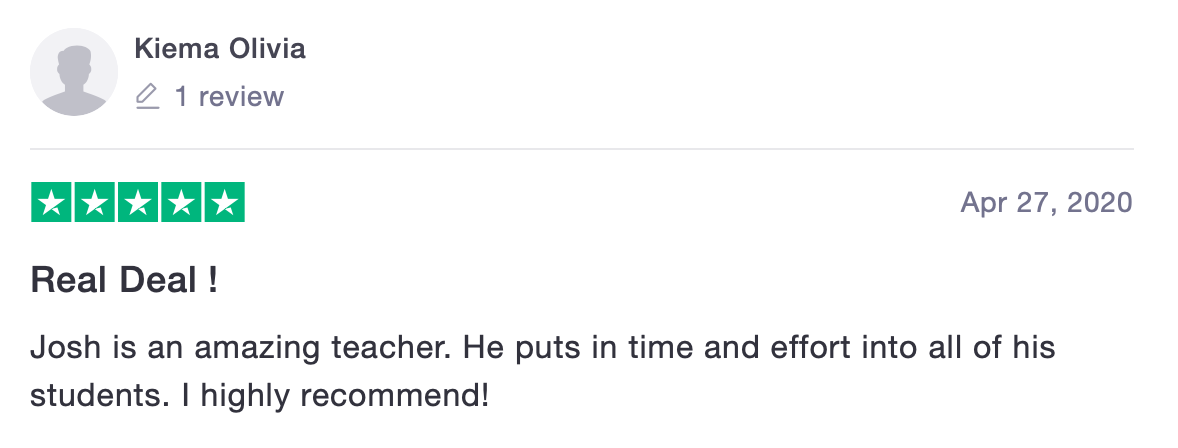Click "He puts in time" phrase

(550, 349)
